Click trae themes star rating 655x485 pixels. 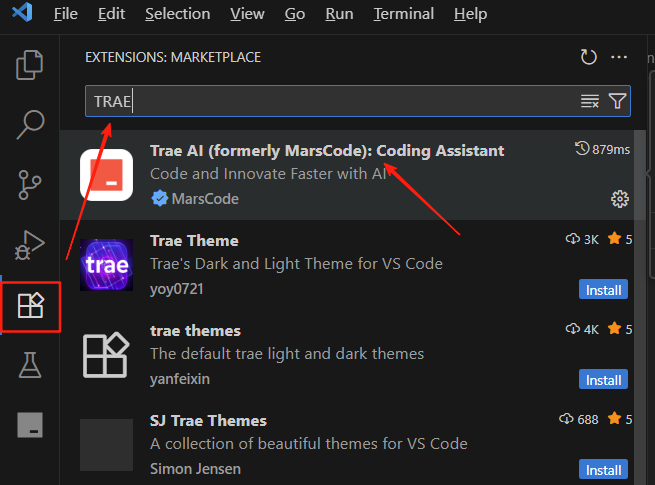click(619, 329)
